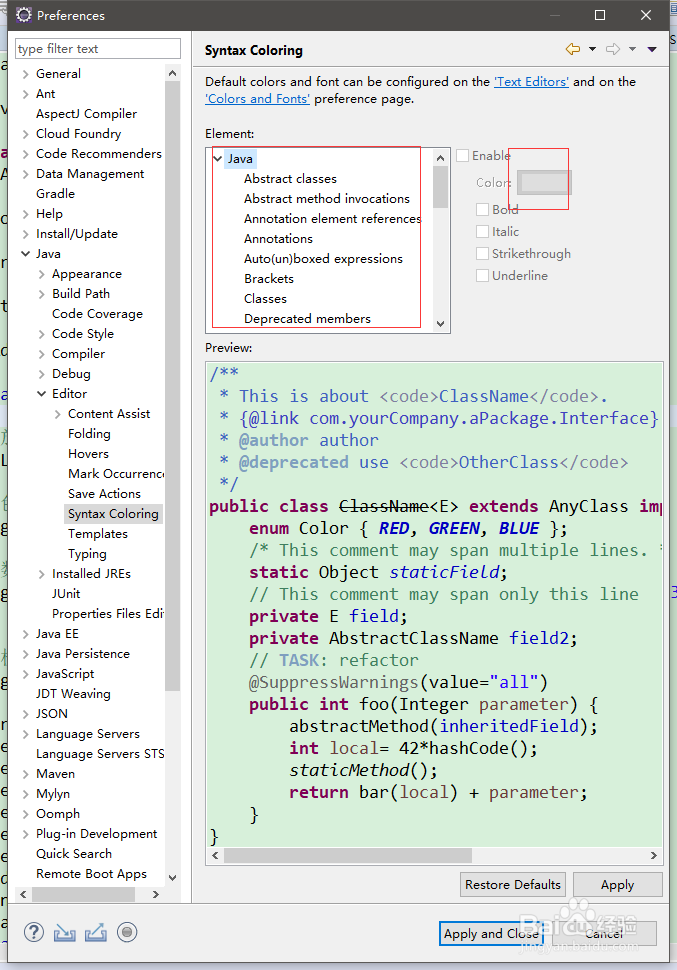Screen dimensions: 677x970
Task: Select the Abstract classes element
Action: click(290, 179)
